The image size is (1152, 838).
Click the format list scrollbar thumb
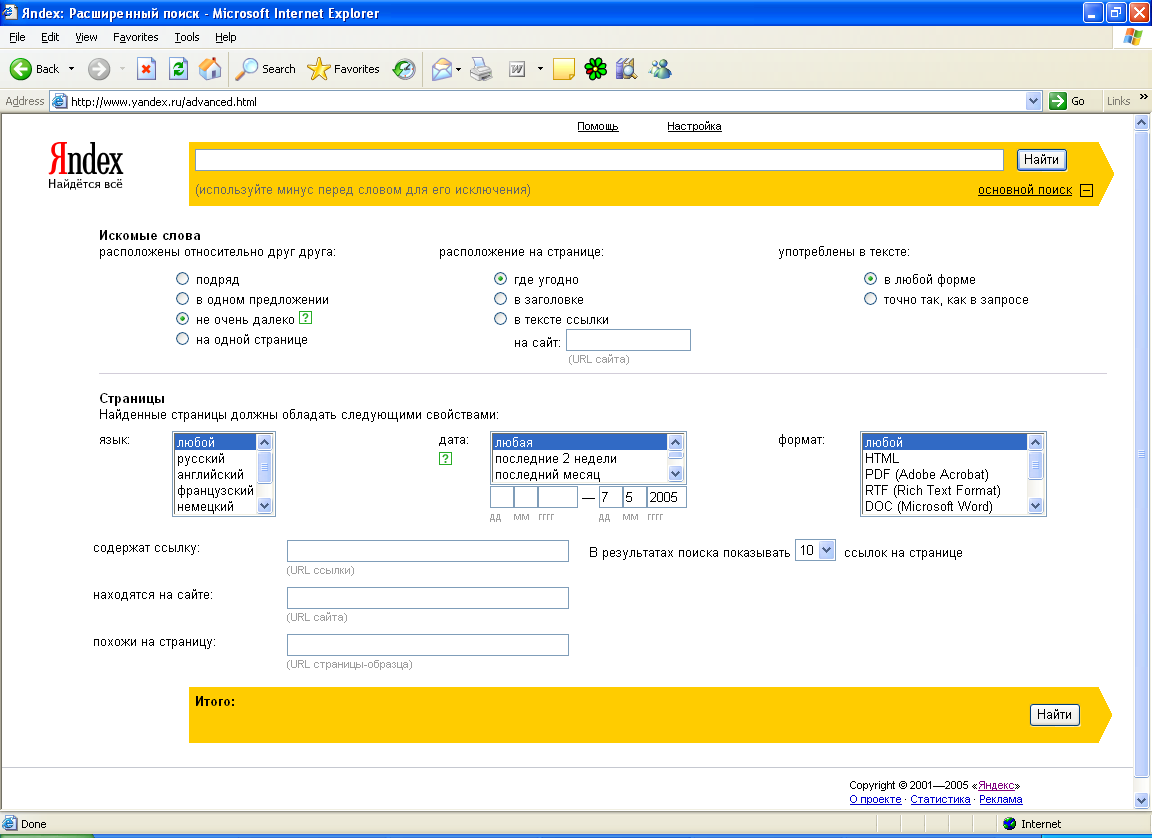click(1035, 466)
